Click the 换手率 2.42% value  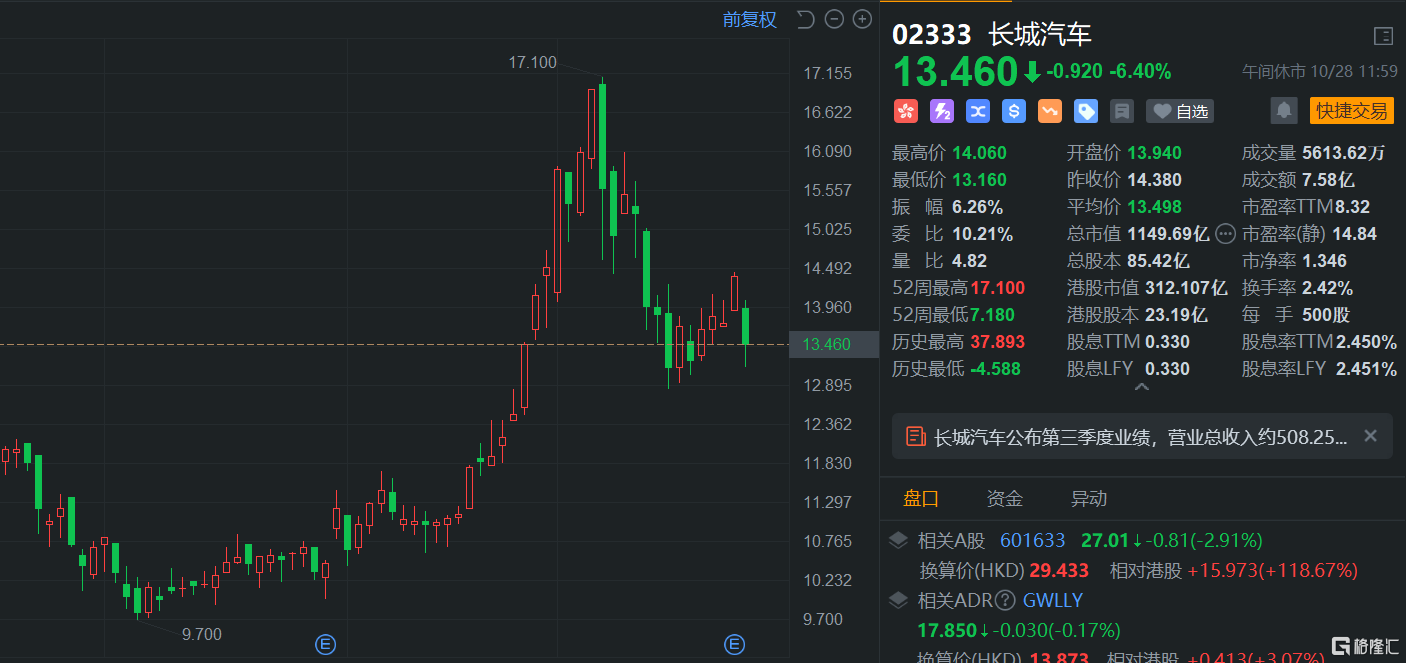1328,288
